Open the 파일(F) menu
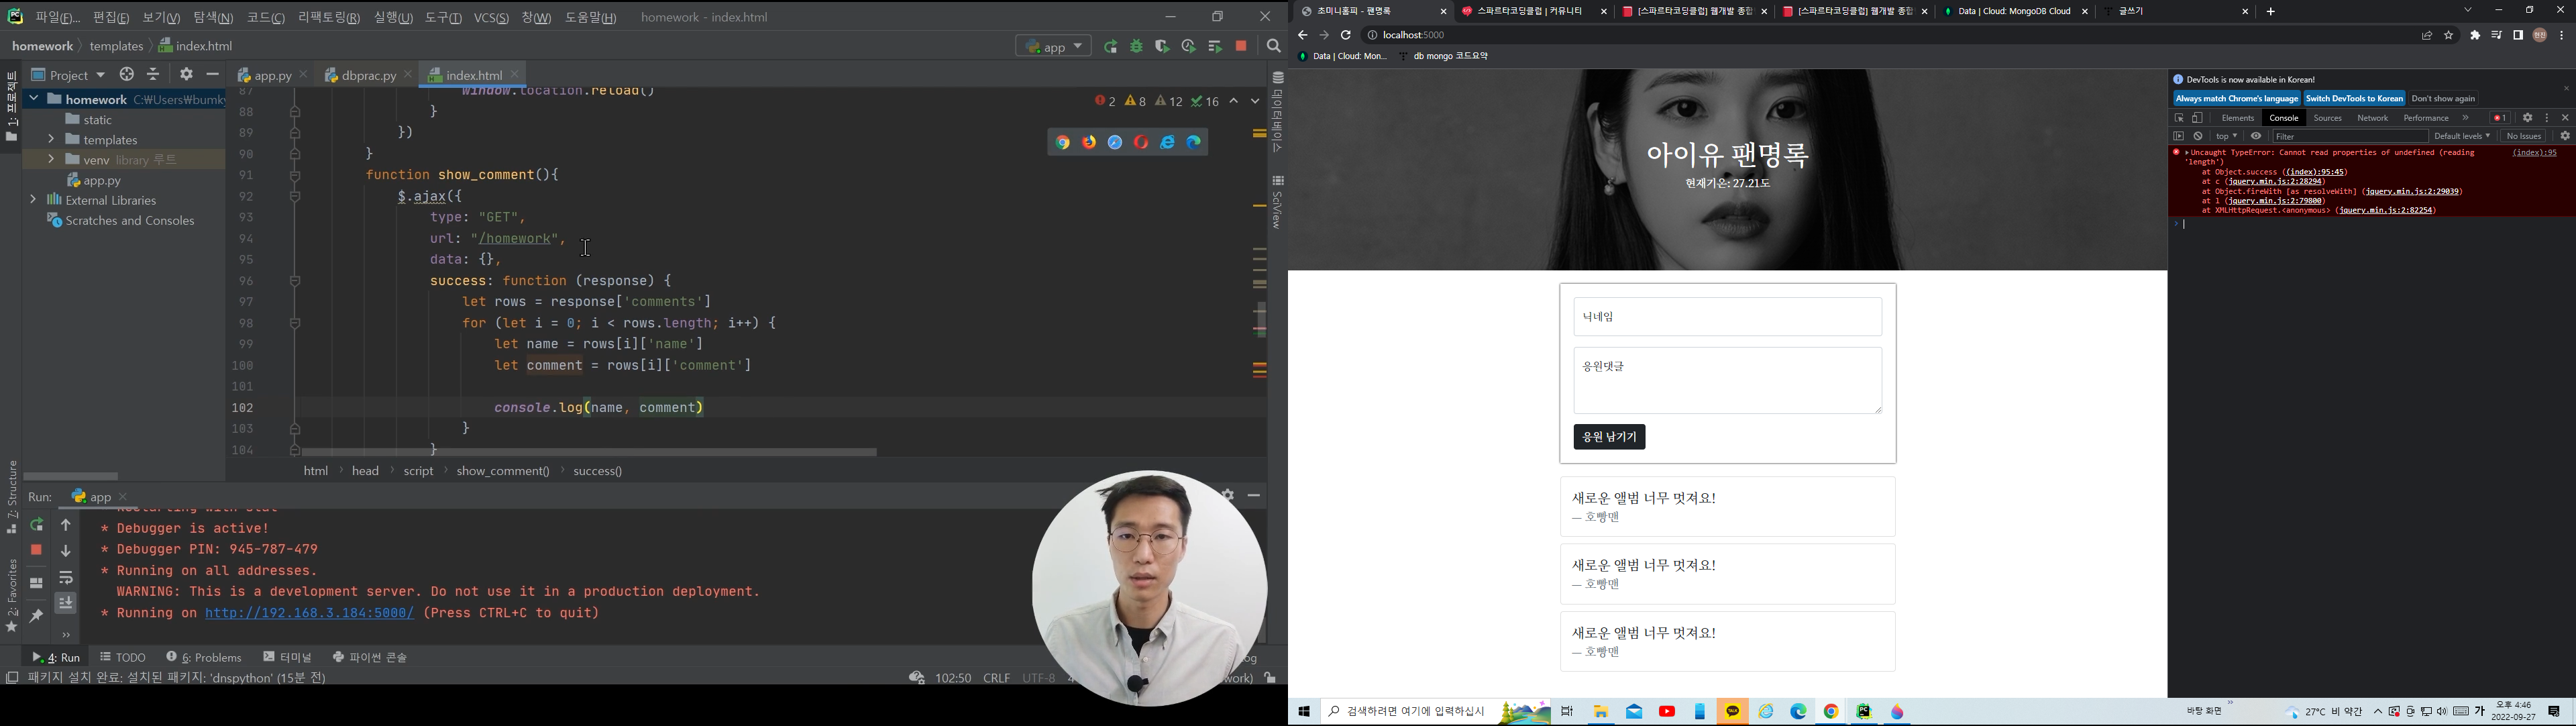 coord(58,18)
